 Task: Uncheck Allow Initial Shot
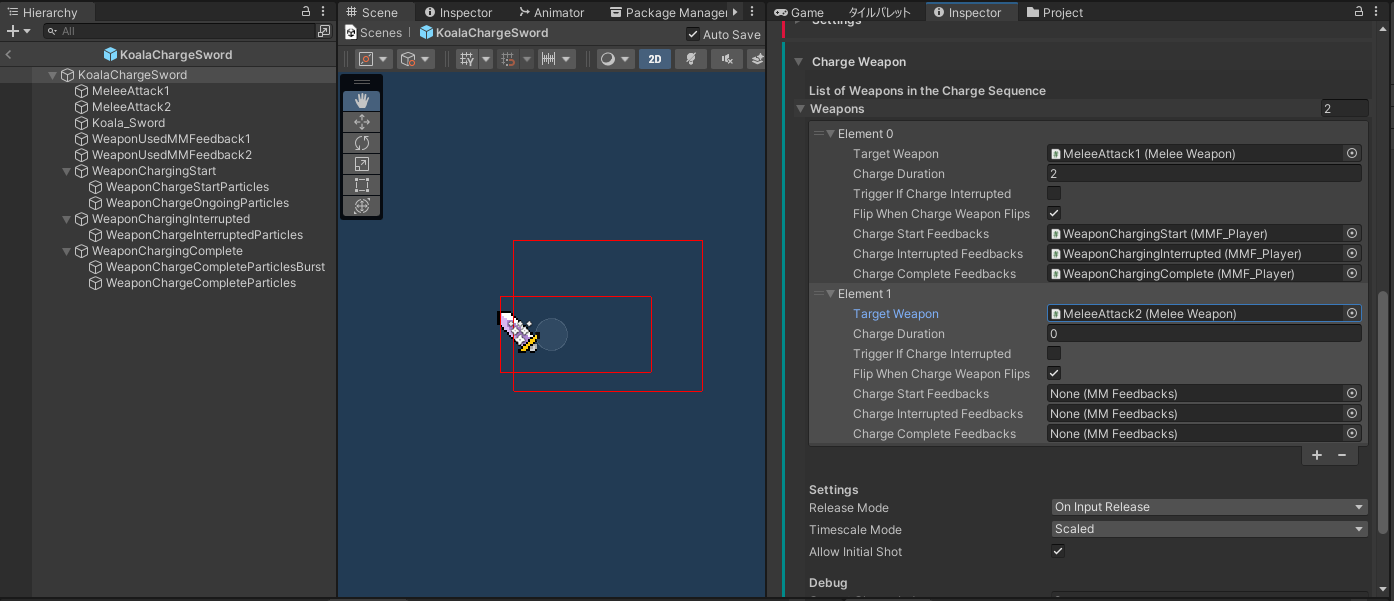click(x=1058, y=551)
